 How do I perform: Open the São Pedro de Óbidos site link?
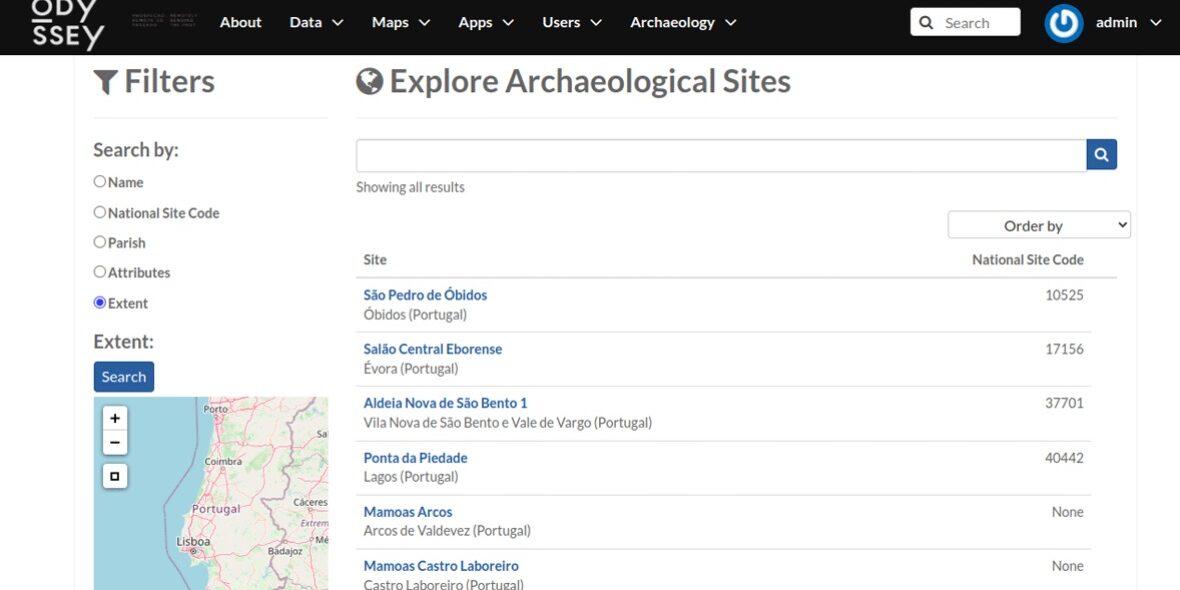pyautogui.click(x=425, y=295)
